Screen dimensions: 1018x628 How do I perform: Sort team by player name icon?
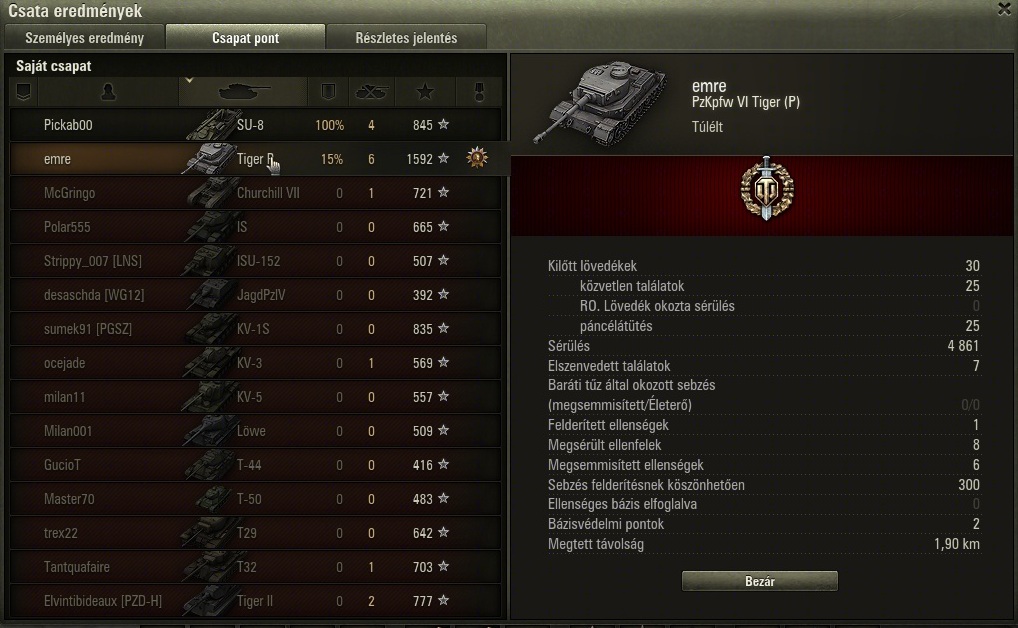[x=108, y=92]
